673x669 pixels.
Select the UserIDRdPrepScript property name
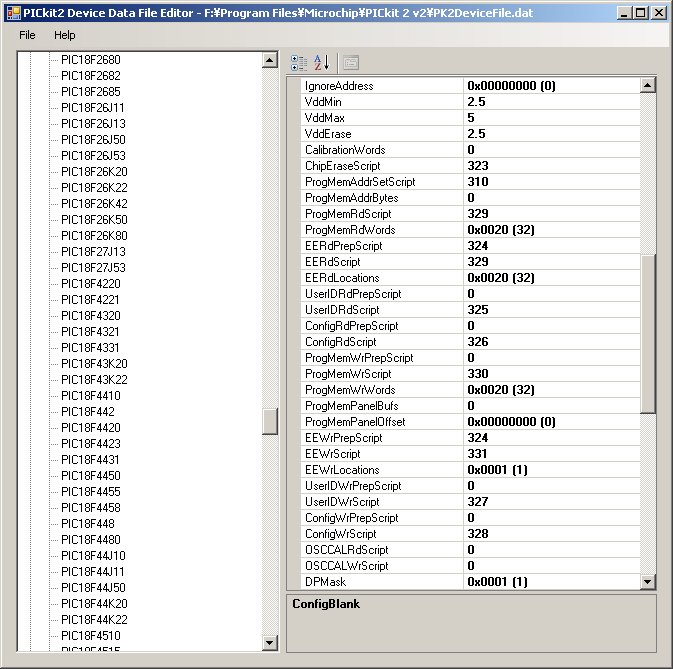pyautogui.click(x=353, y=294)
